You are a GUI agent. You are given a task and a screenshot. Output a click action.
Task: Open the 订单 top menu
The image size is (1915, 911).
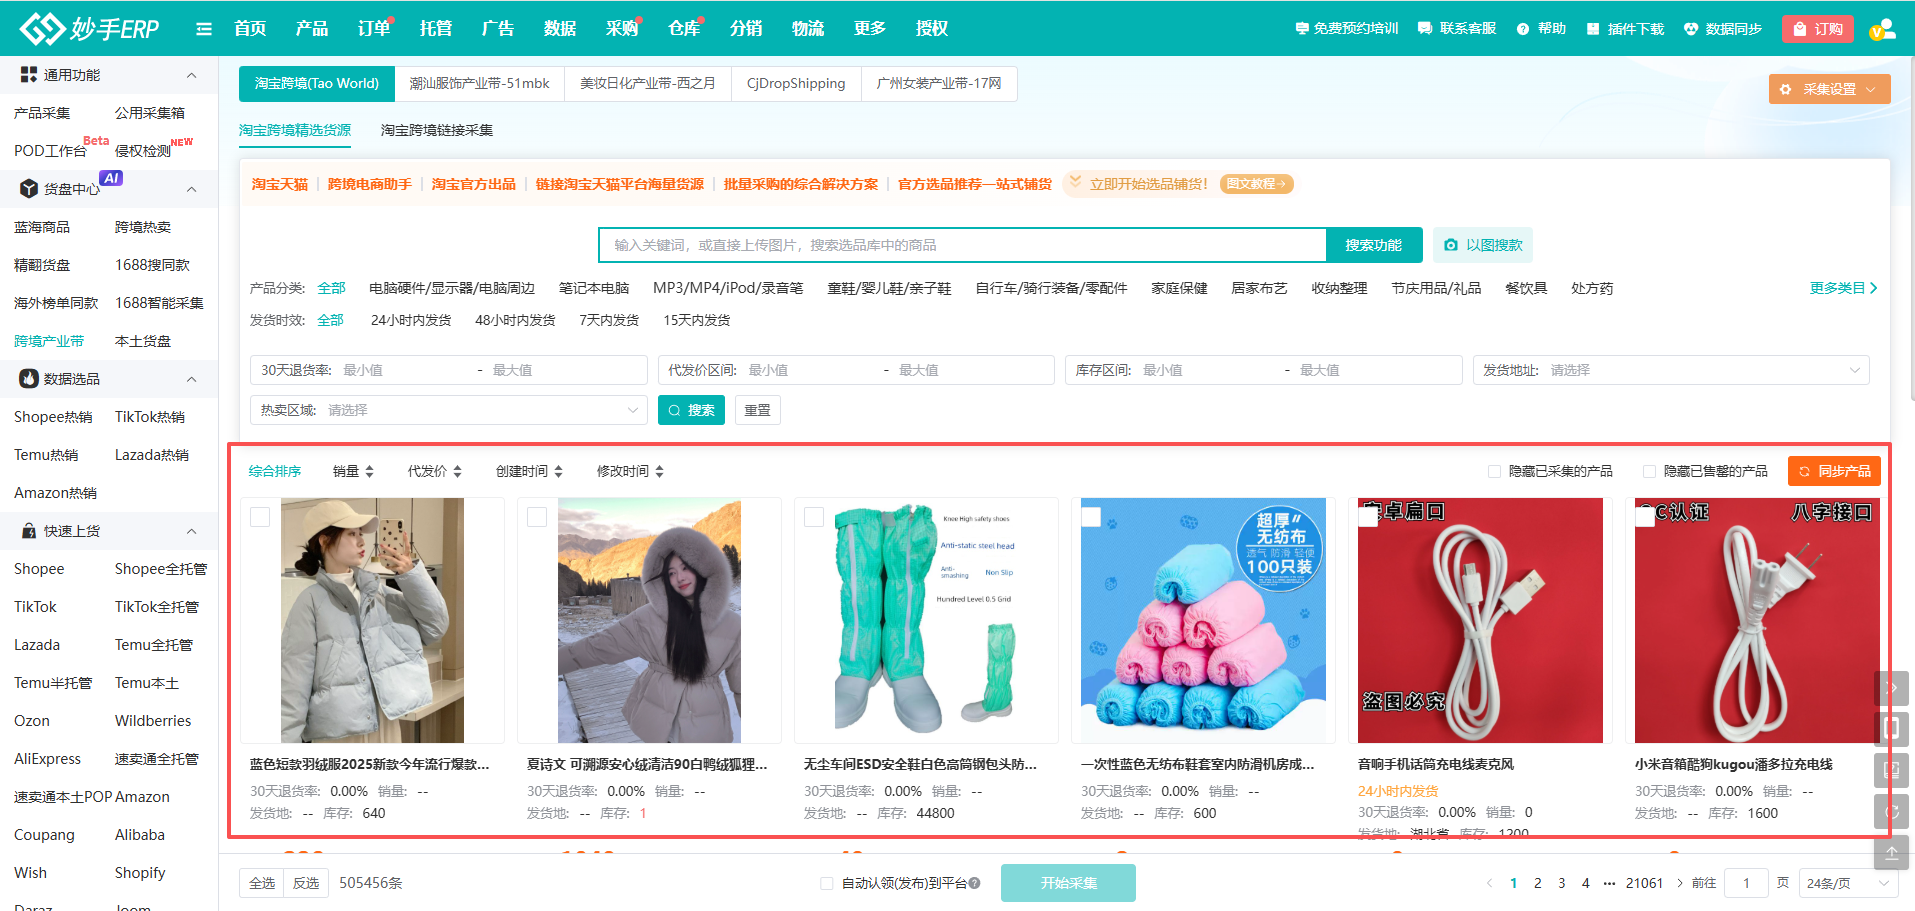(374, 28)
